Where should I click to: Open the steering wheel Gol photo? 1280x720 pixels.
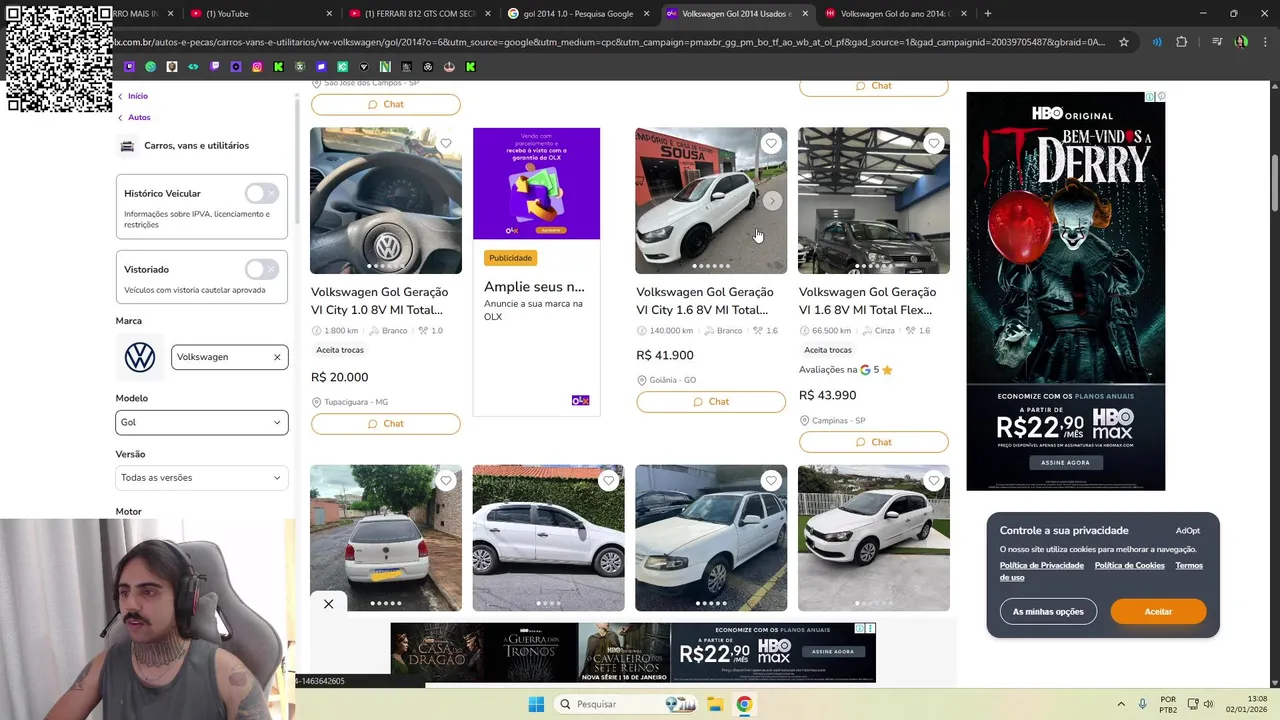click(x=386, y=200)
